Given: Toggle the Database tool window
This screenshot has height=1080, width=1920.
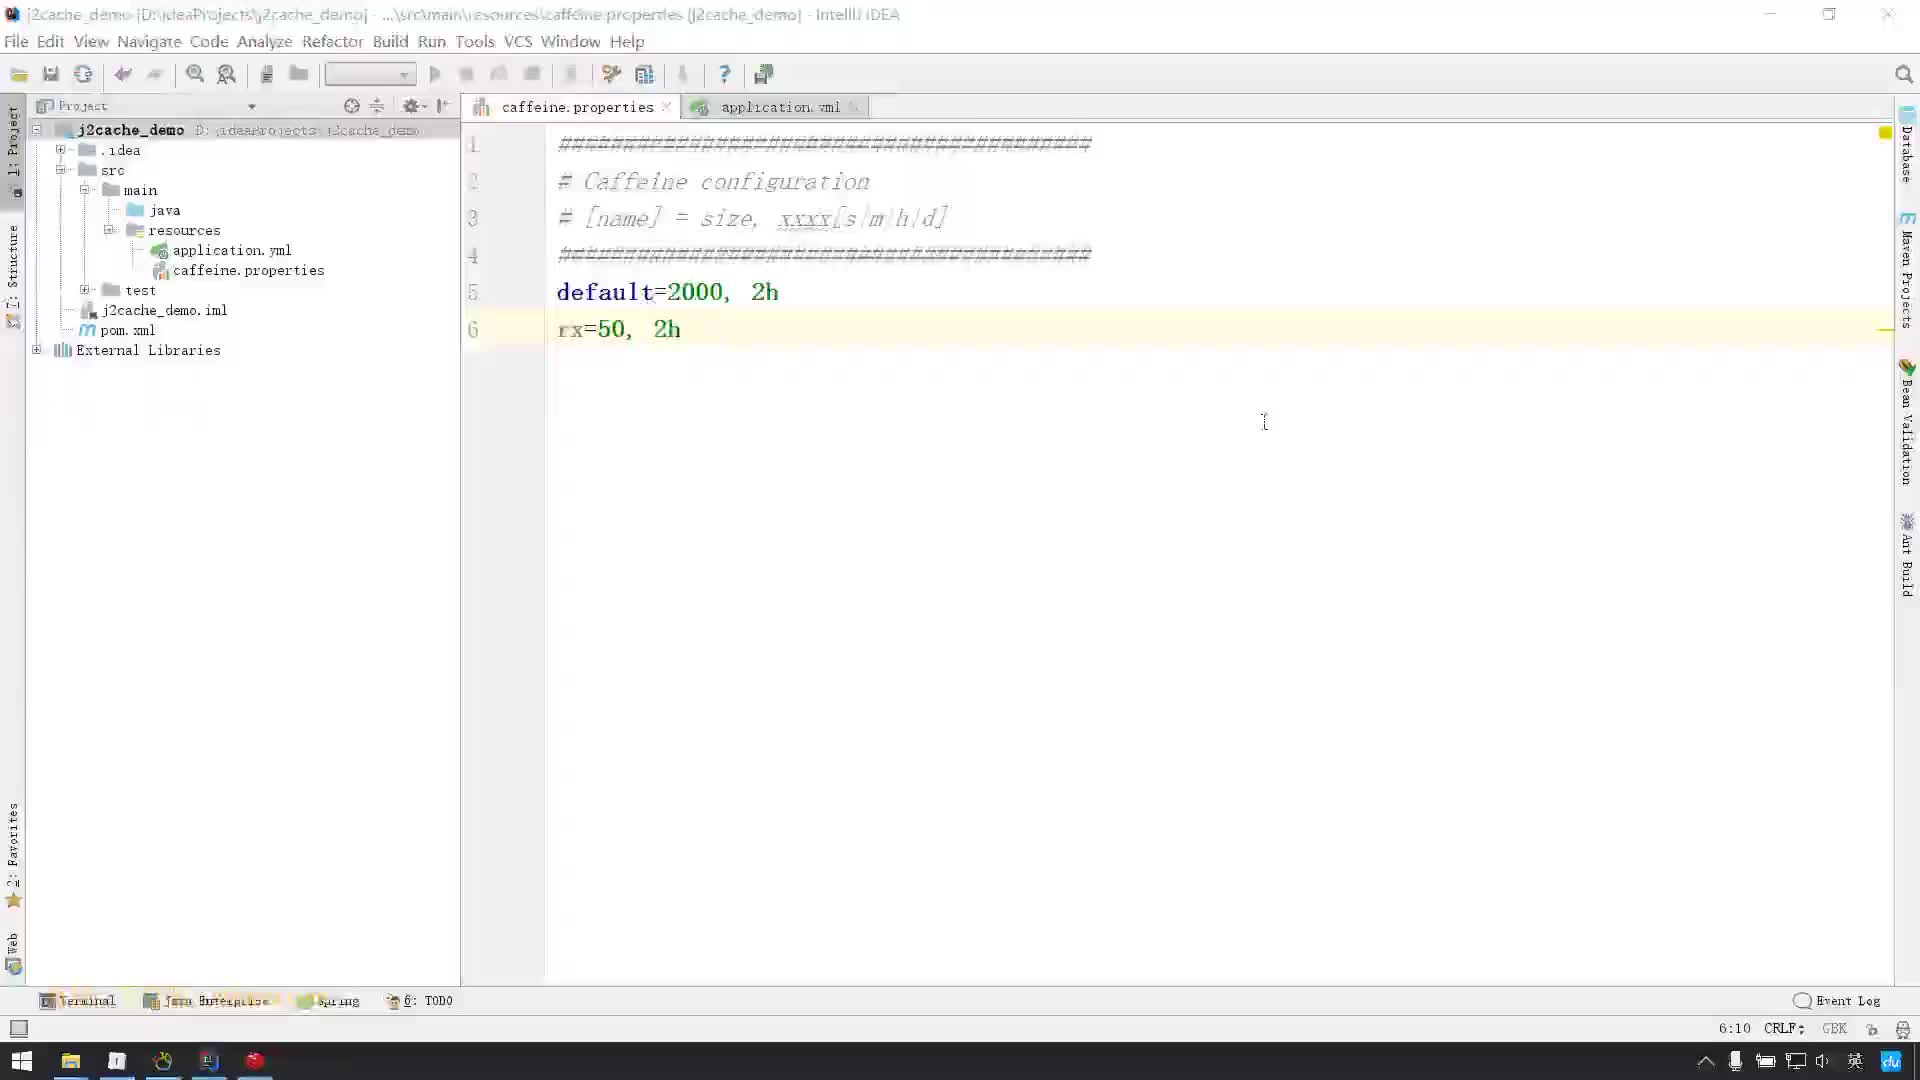Looking at the screenshot, I should (x=1907, y=145).
